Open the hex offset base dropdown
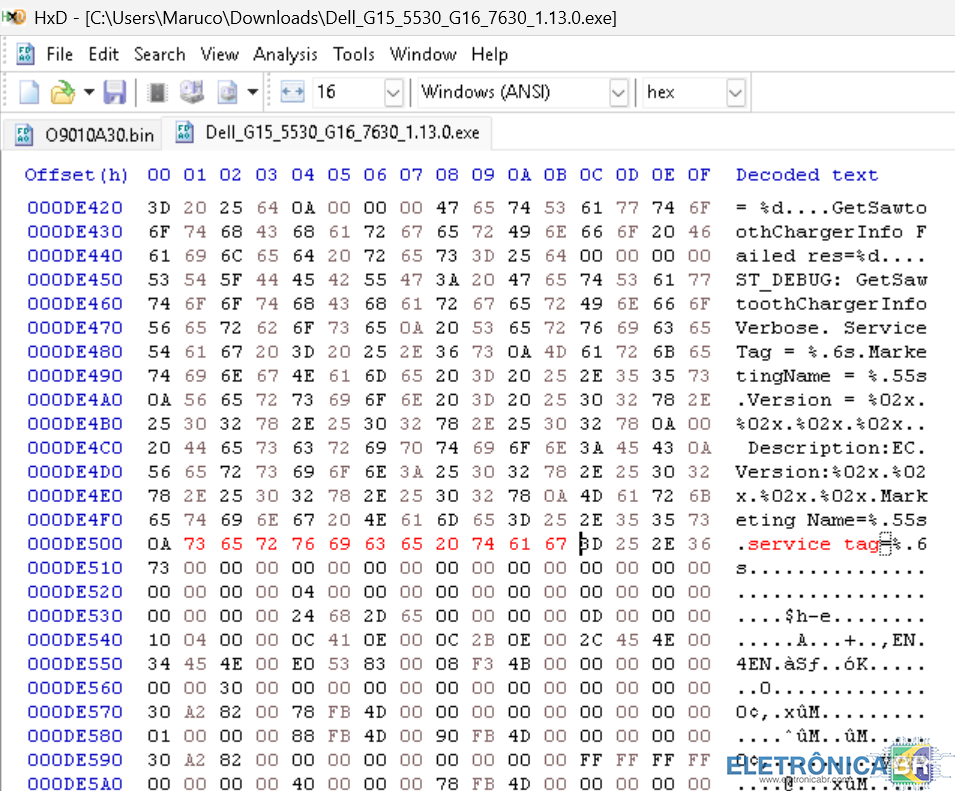The width and height of the screenshot is (955, 791). [x=735, y=93]
